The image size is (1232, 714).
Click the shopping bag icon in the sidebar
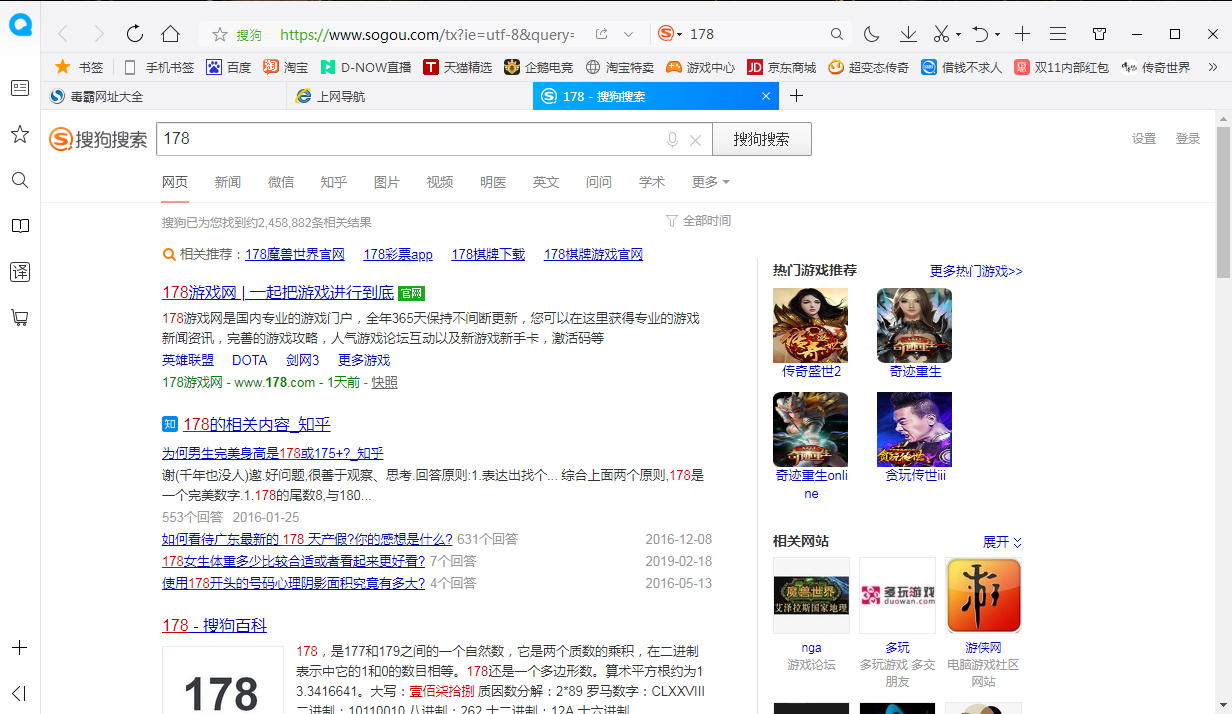(20, 317)
